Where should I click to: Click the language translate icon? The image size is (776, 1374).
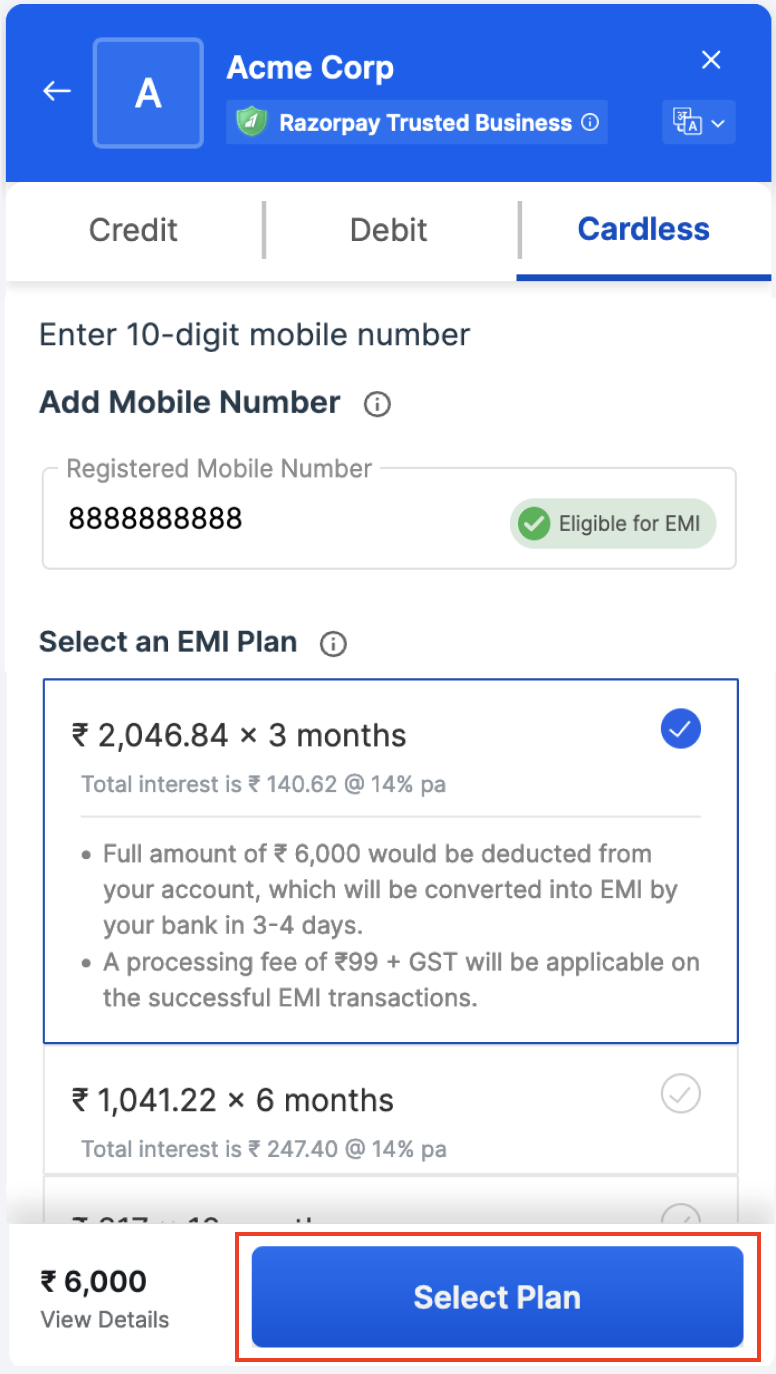click(688, 123)
